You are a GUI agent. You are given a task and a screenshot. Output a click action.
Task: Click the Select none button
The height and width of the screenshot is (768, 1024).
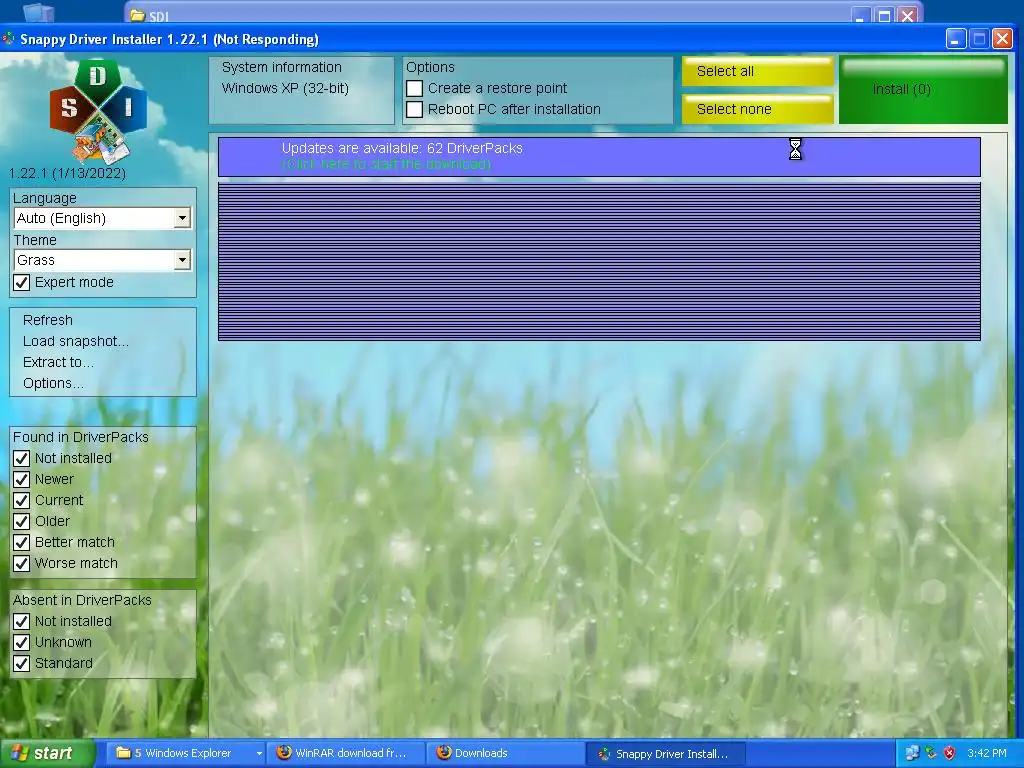pos(758,109)
